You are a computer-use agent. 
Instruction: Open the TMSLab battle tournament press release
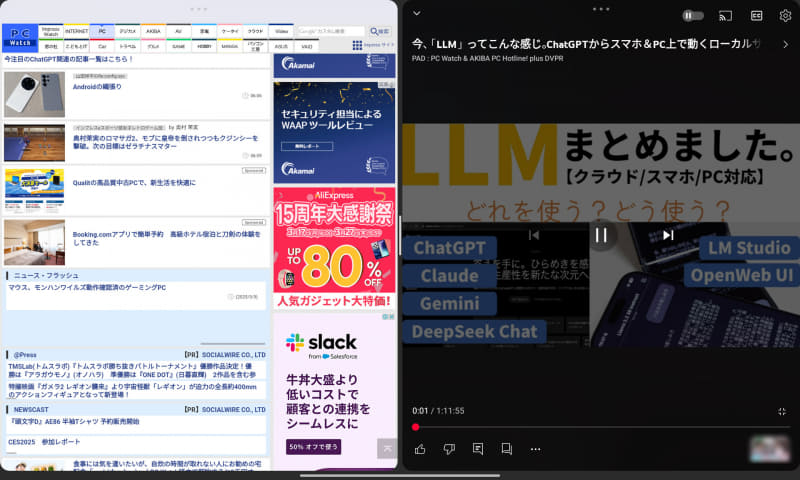point(130,370)
